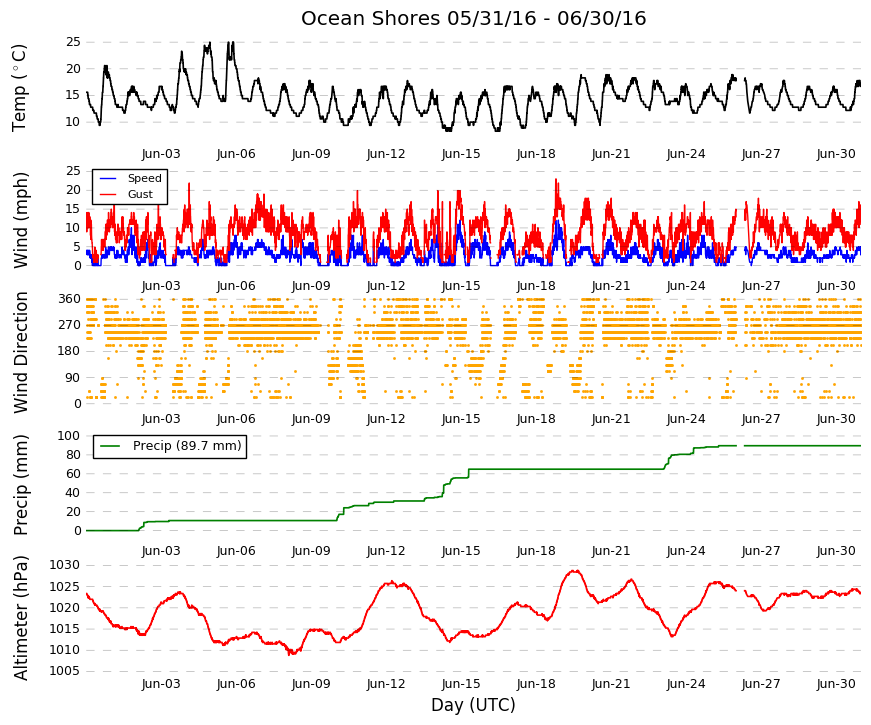Click the 1030 tick on altimeter axis

coord(64,565)
